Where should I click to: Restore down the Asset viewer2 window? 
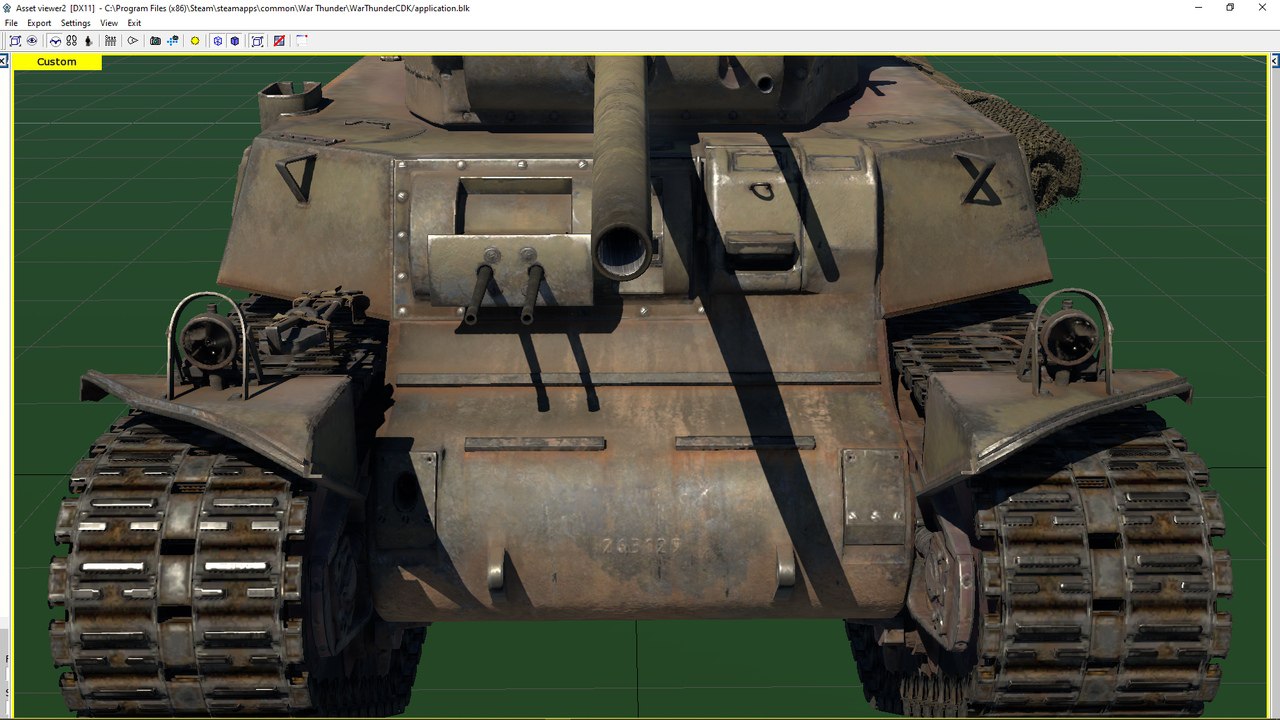(1230, 7)
